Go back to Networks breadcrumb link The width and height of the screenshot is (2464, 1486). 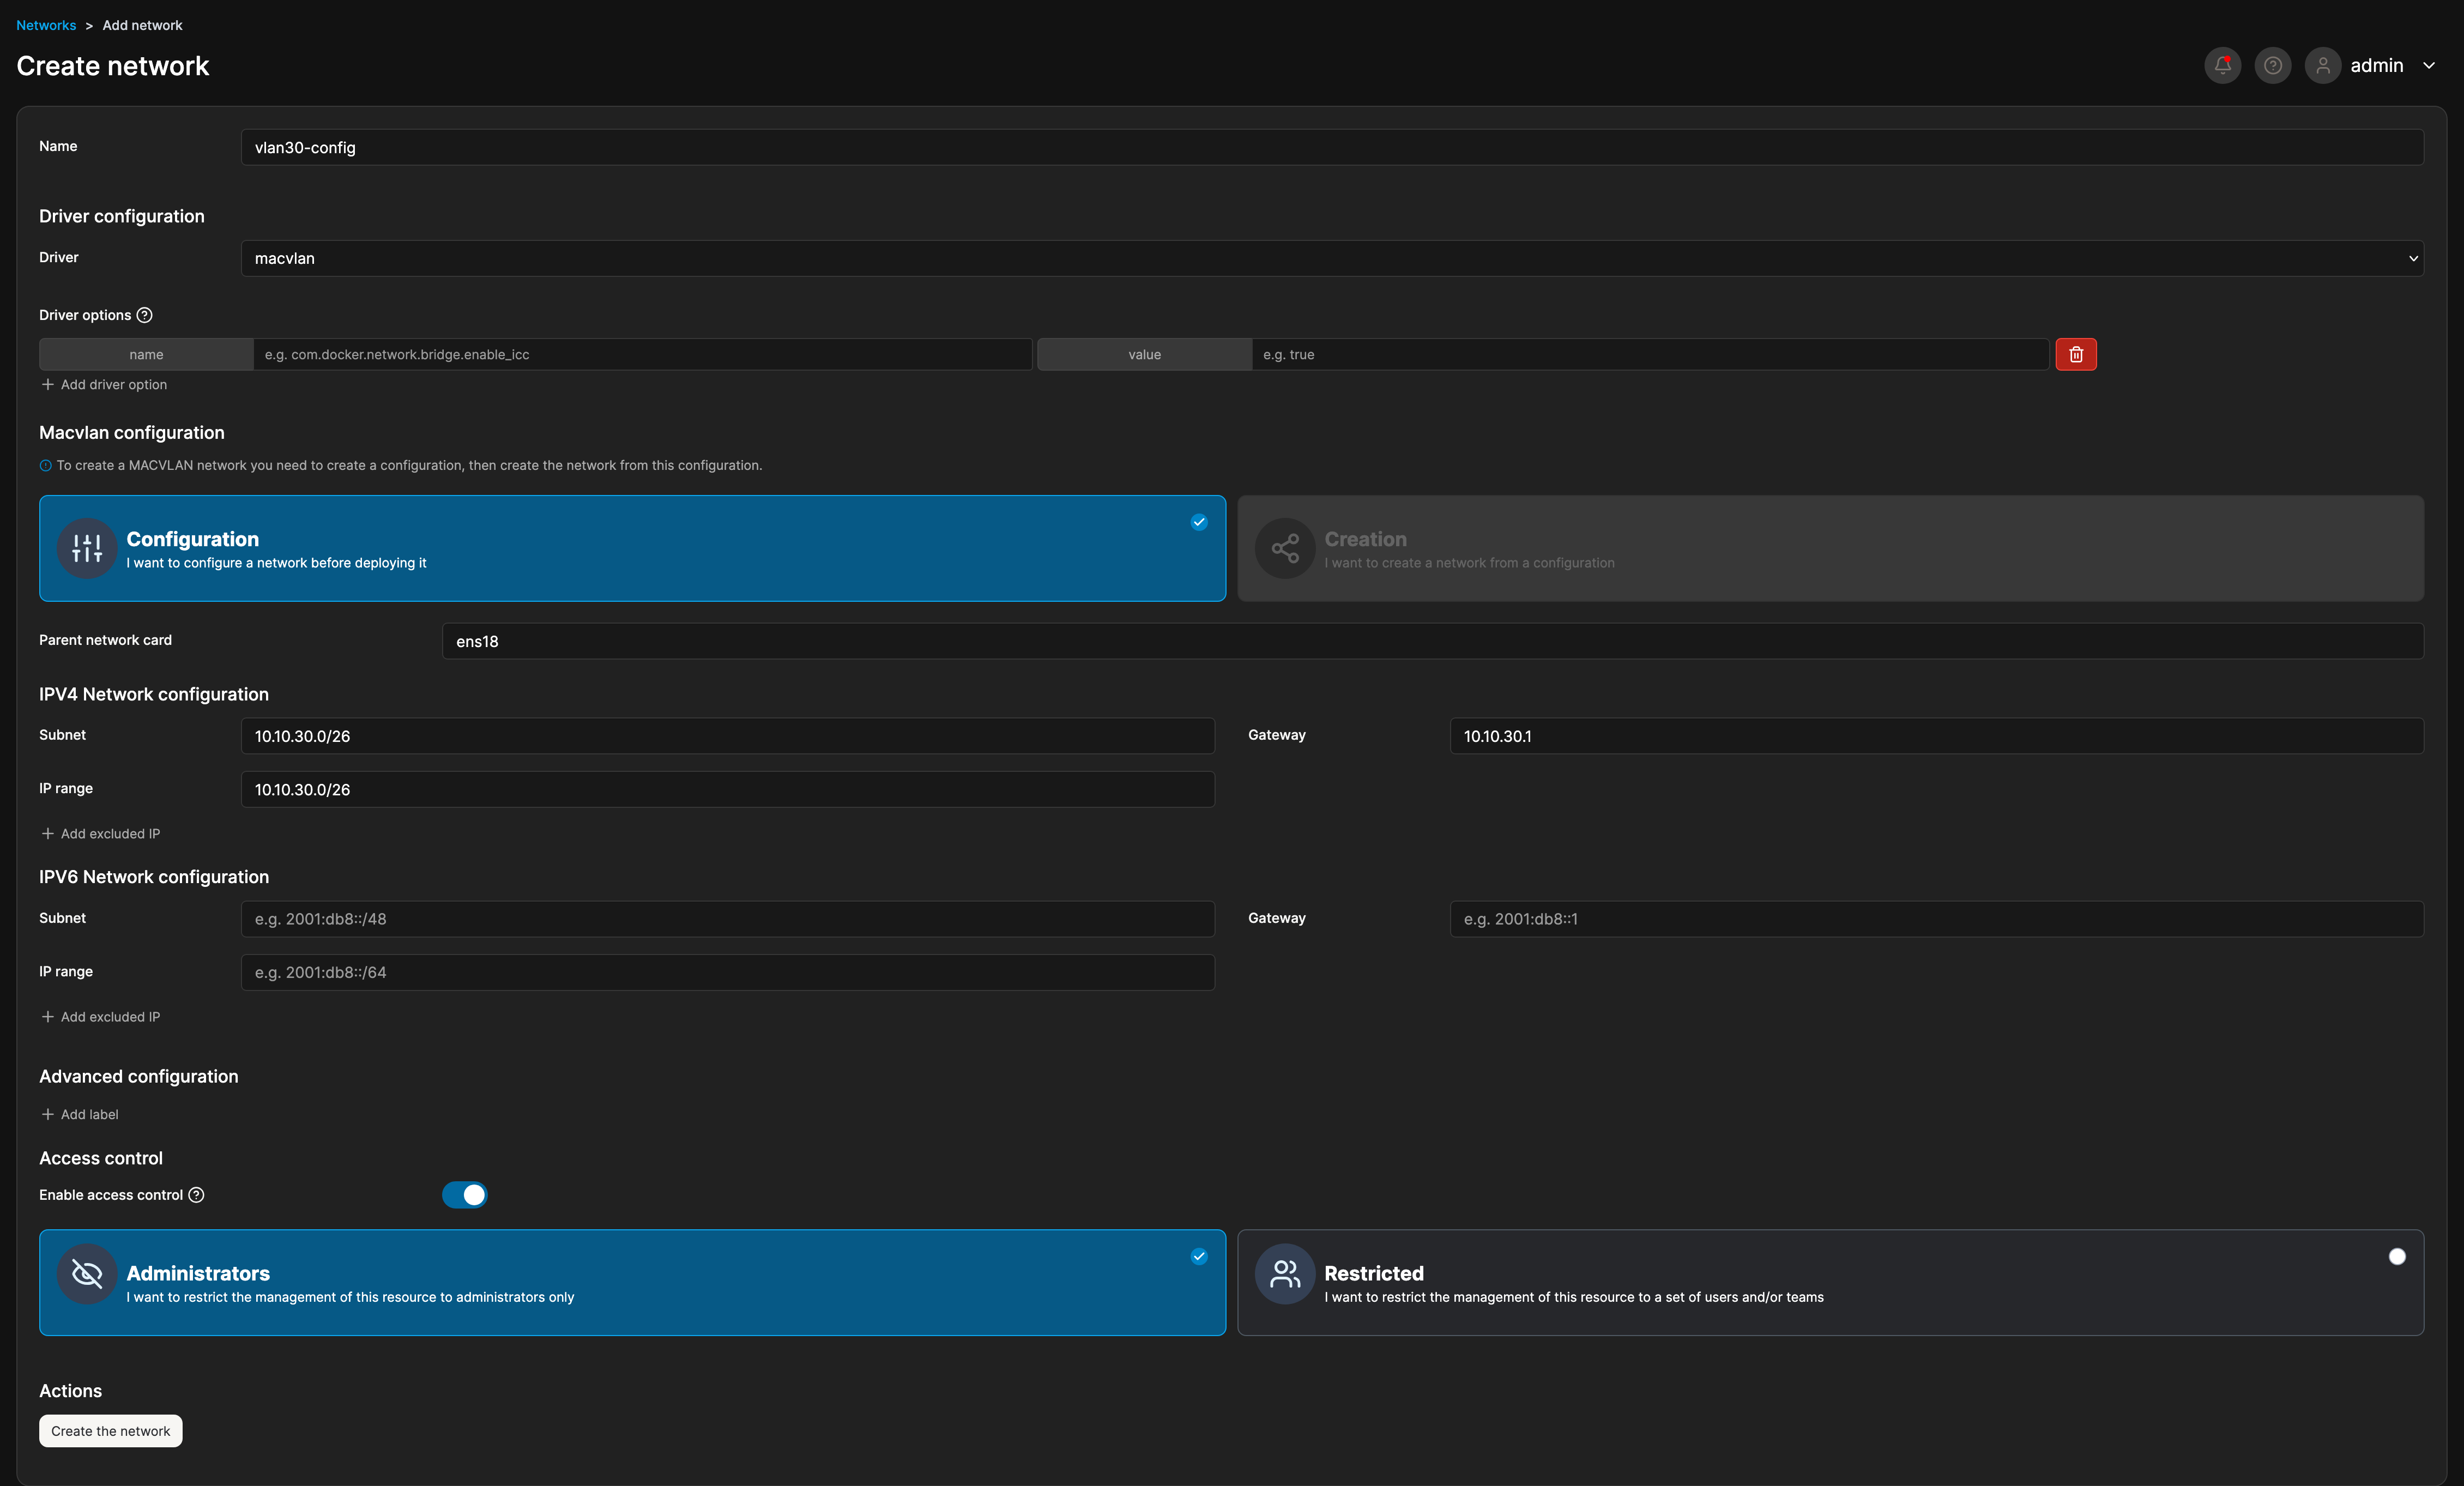pos(46,25)
